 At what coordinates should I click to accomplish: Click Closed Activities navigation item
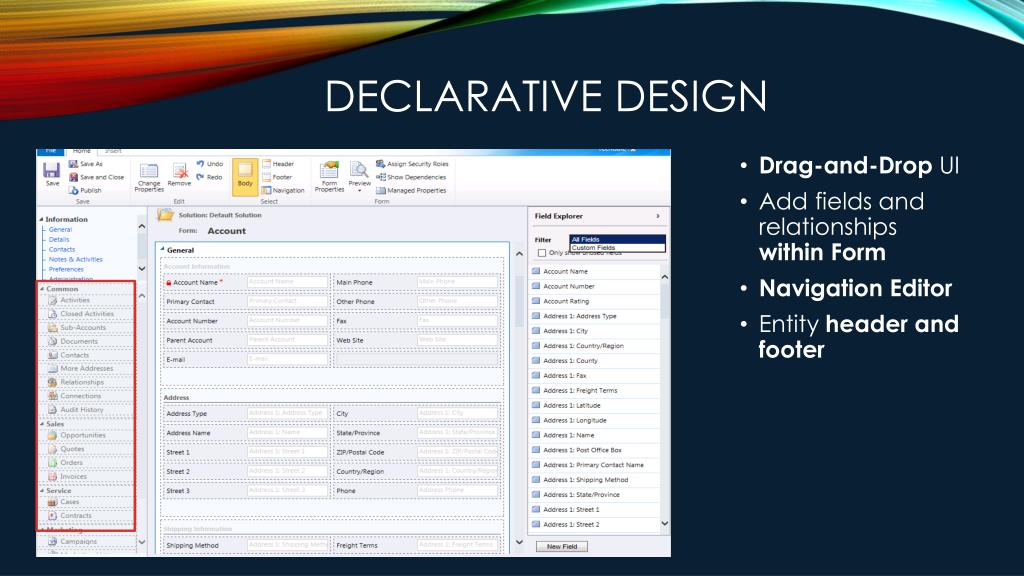click(x=87, y=313)
